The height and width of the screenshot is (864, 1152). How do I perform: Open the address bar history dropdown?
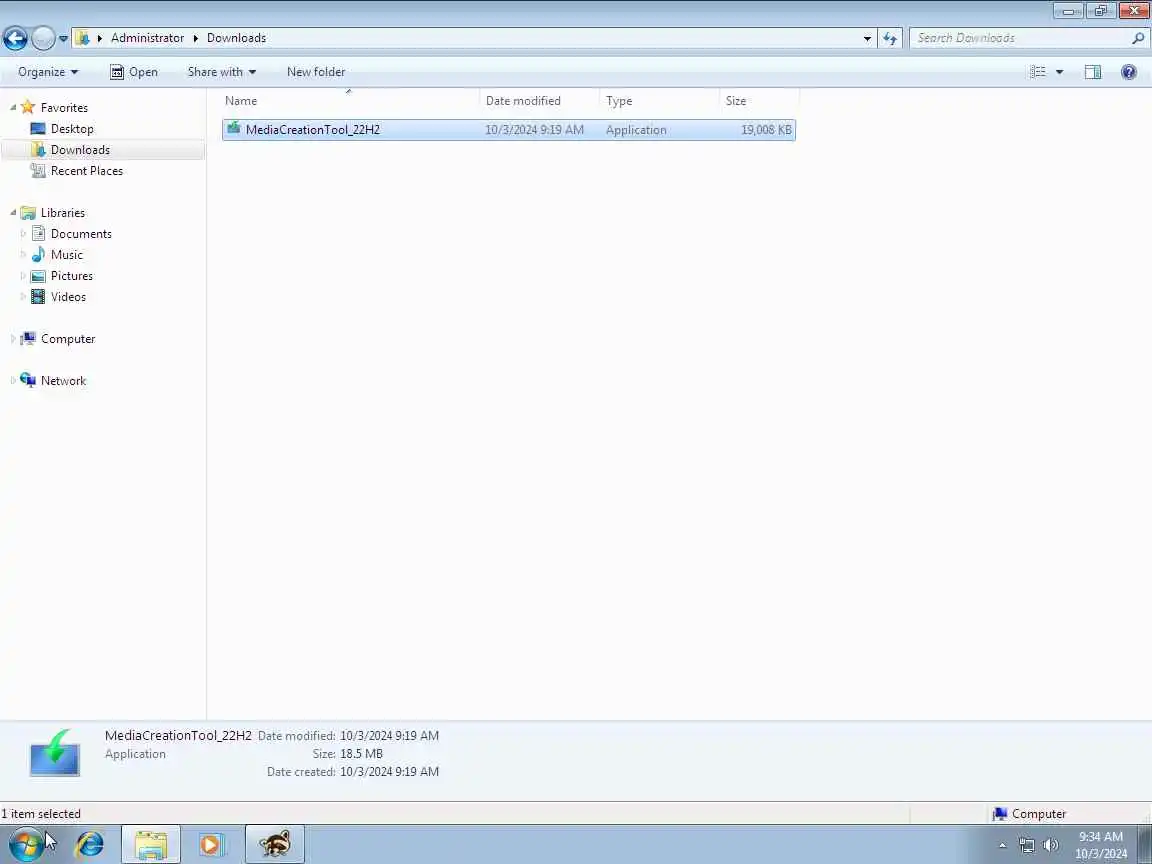click(867, 38)
